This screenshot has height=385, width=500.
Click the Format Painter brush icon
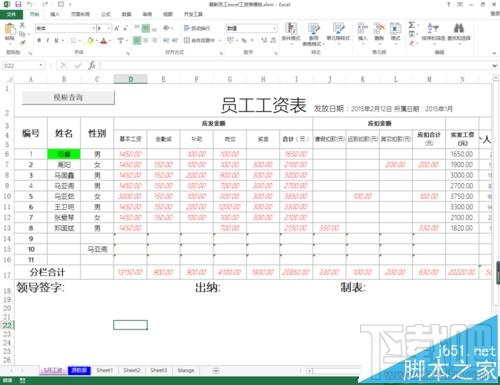coord(22,42)
